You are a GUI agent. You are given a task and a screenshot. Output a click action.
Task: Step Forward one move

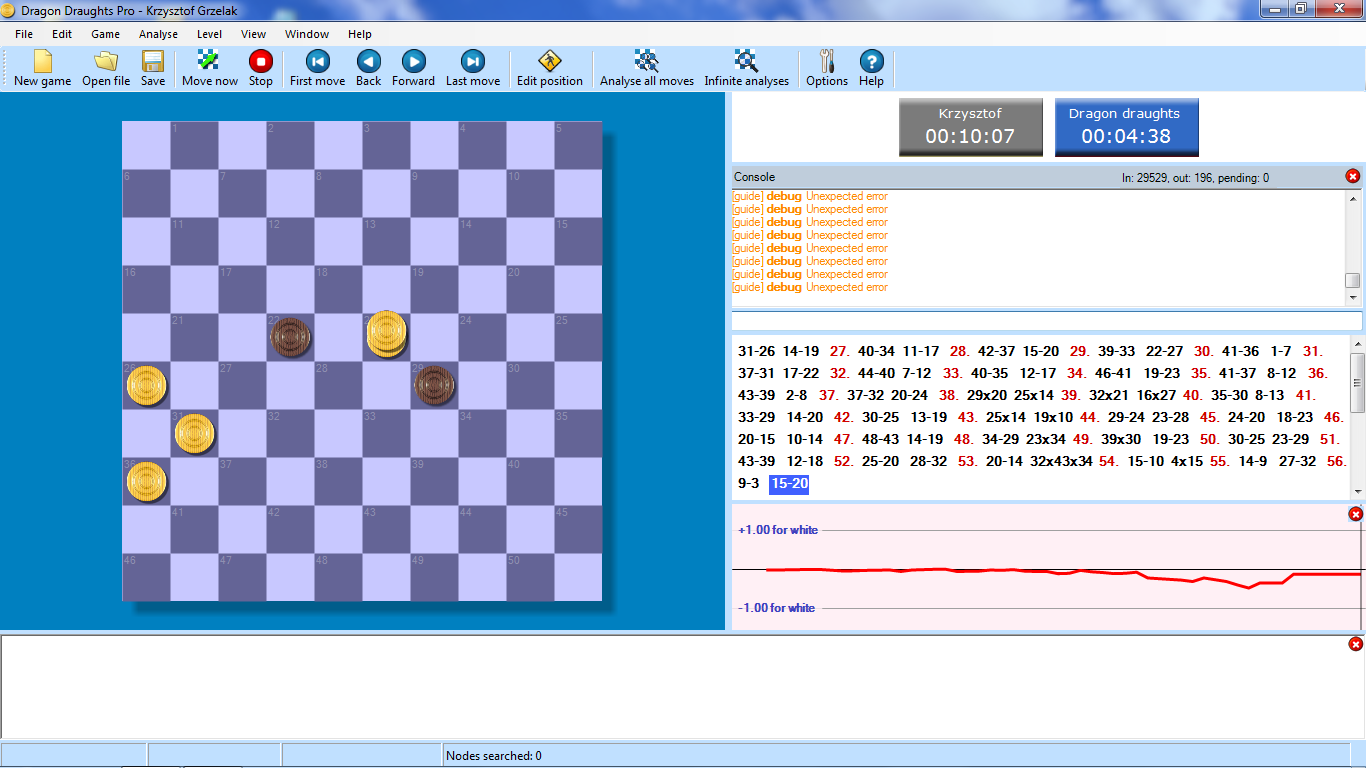pyautogui.click(x=413, y=68)
